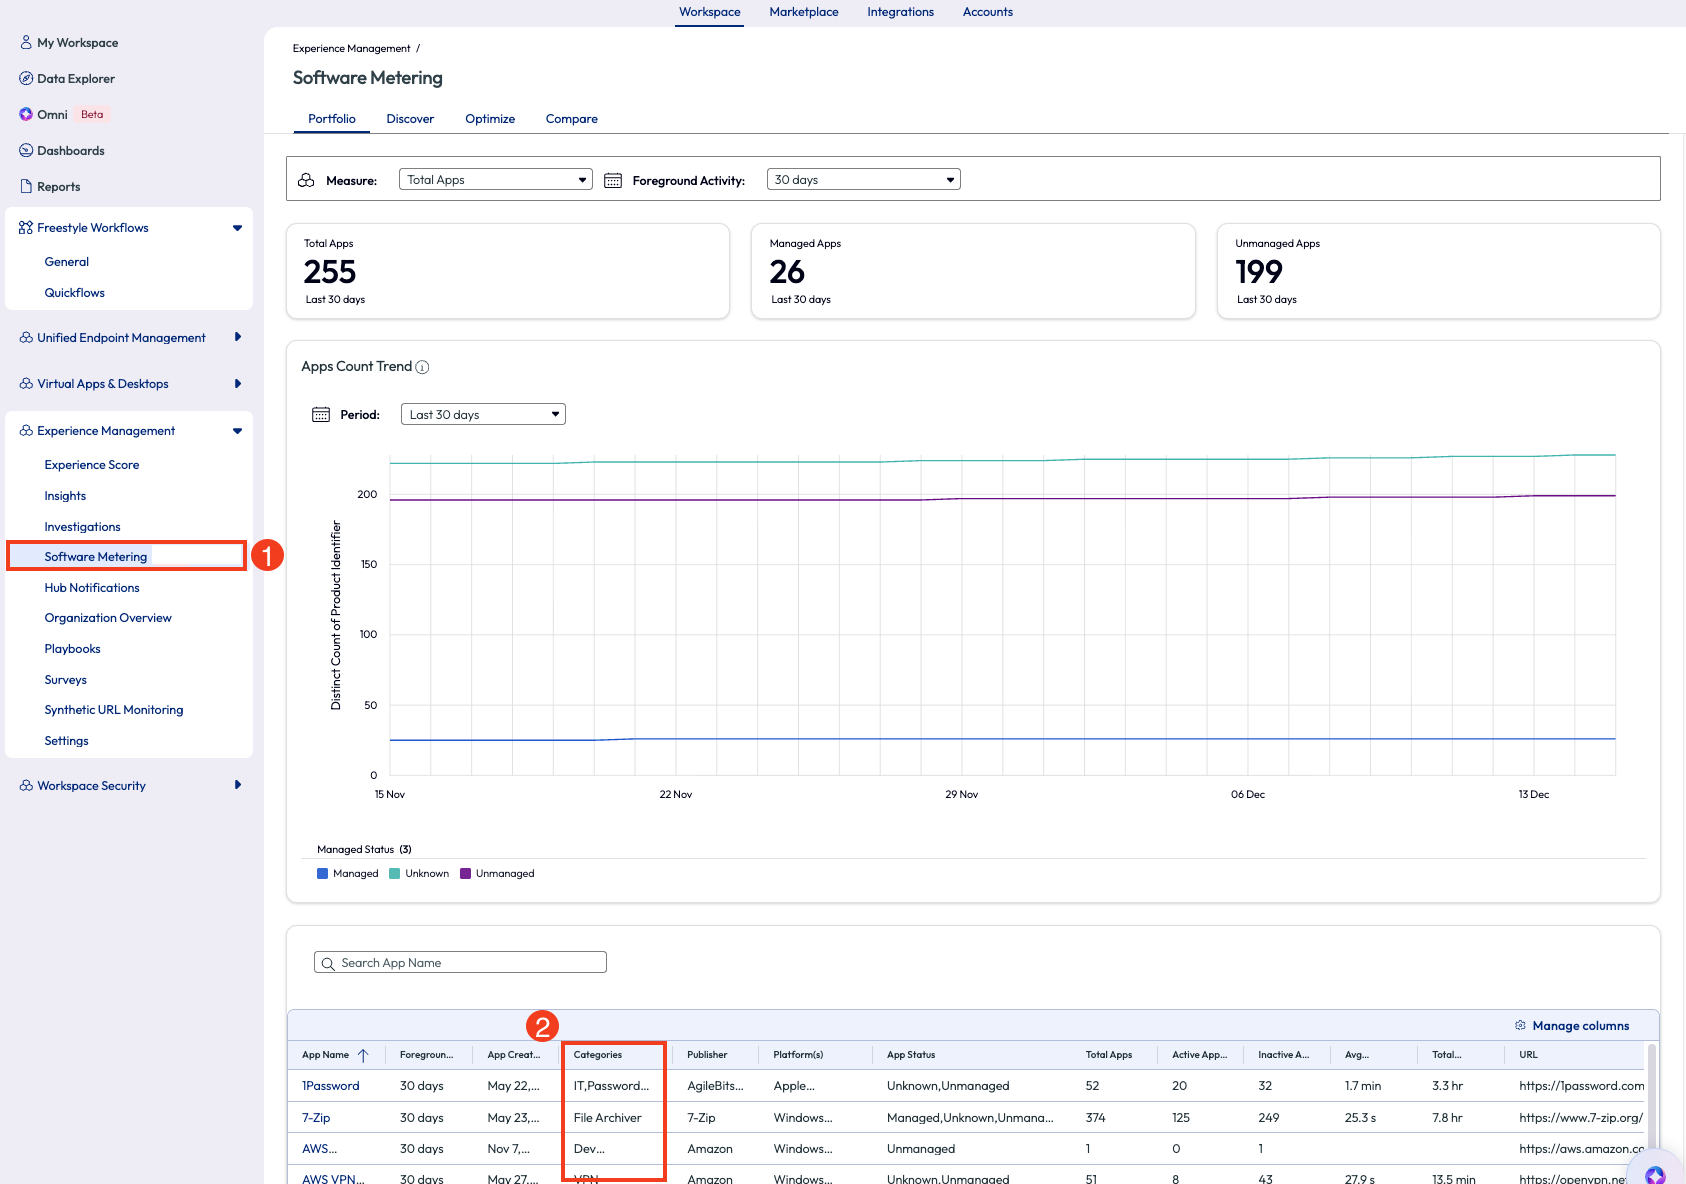
Task: Click the Foreground Activity calendar icon
Action: (x=613, y=181)
